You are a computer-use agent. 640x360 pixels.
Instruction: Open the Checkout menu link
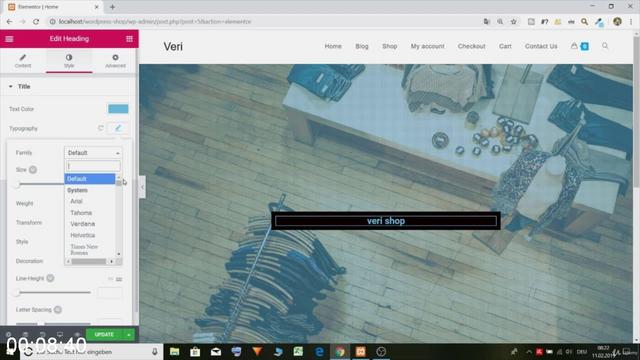tap(471, 46)
